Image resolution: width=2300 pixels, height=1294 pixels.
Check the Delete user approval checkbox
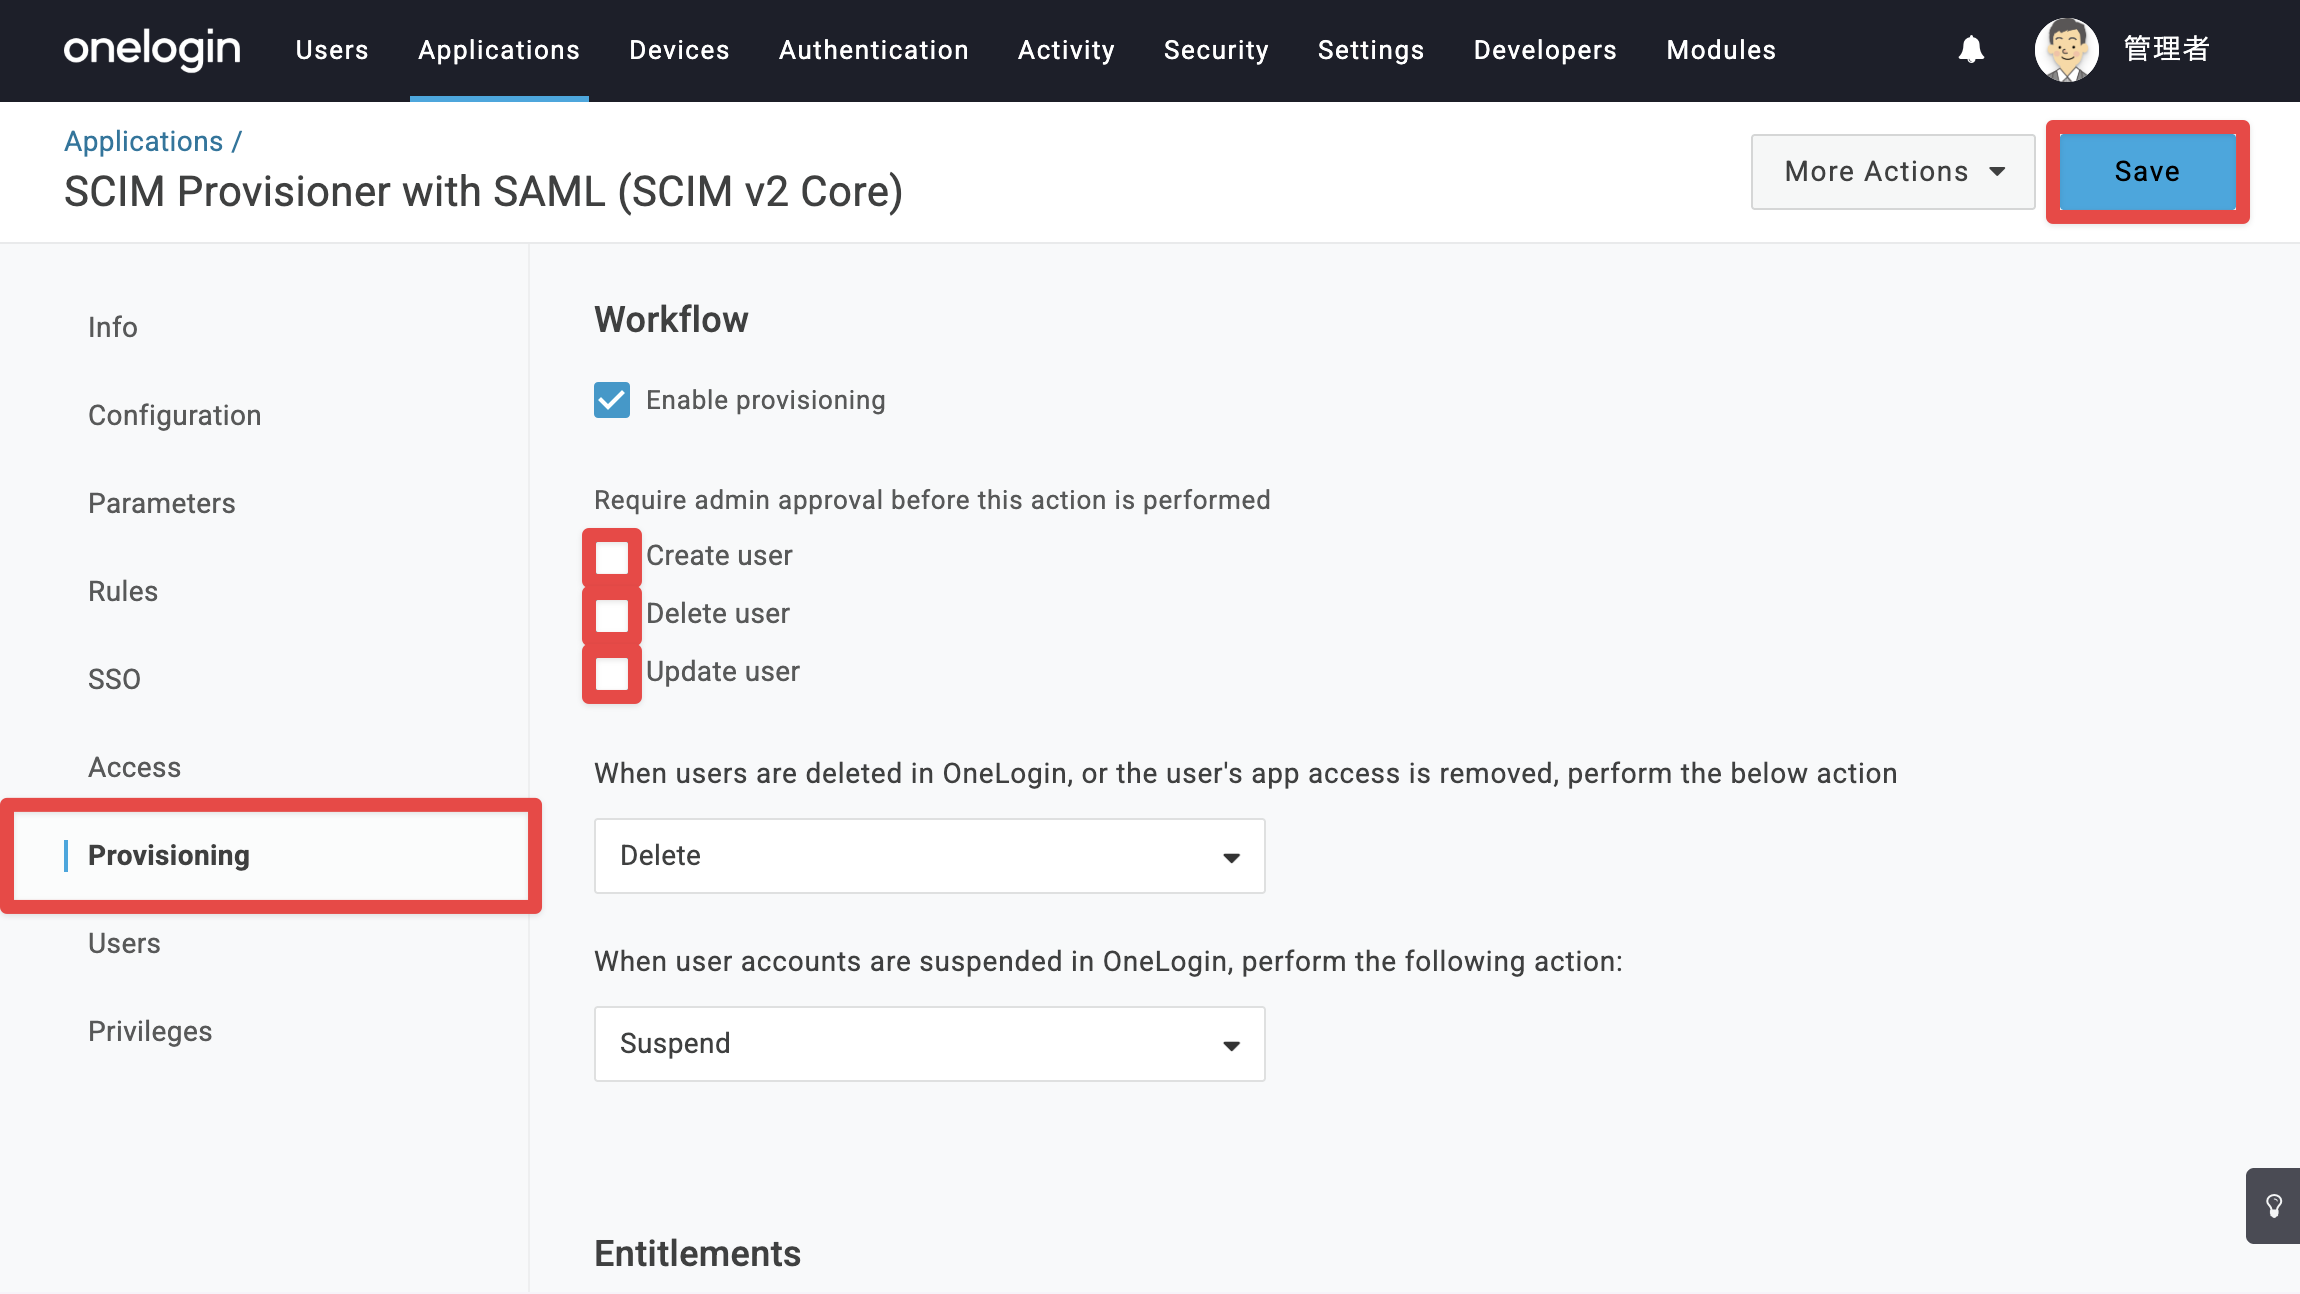click(x=612, y=615)
